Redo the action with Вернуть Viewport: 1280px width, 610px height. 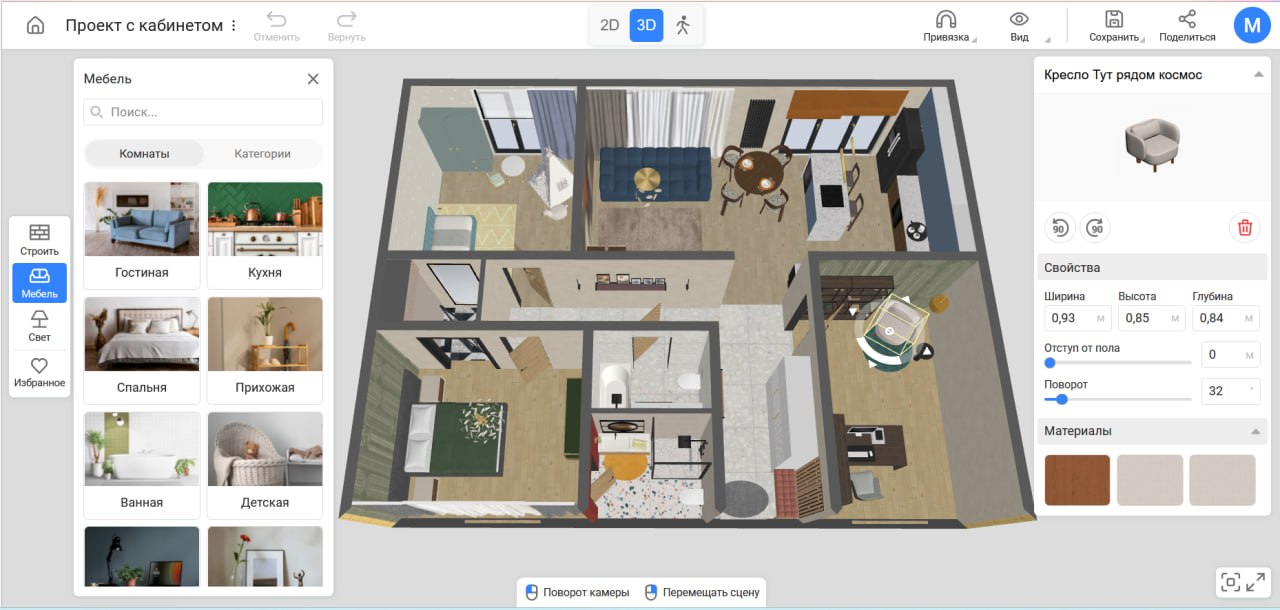(x=347, y=27)
